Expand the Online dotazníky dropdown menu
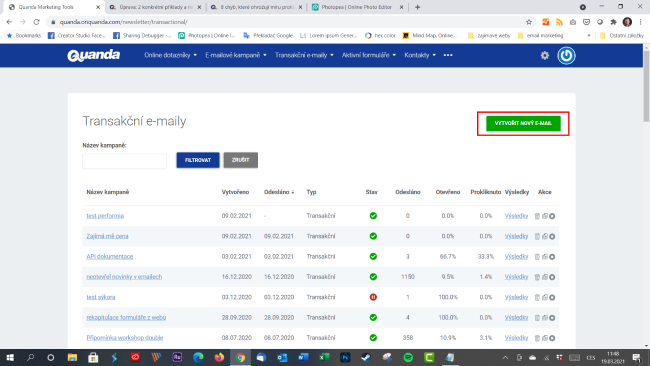Screen dimensions: 650x366 pyautogui.click(x=170, y=55)
